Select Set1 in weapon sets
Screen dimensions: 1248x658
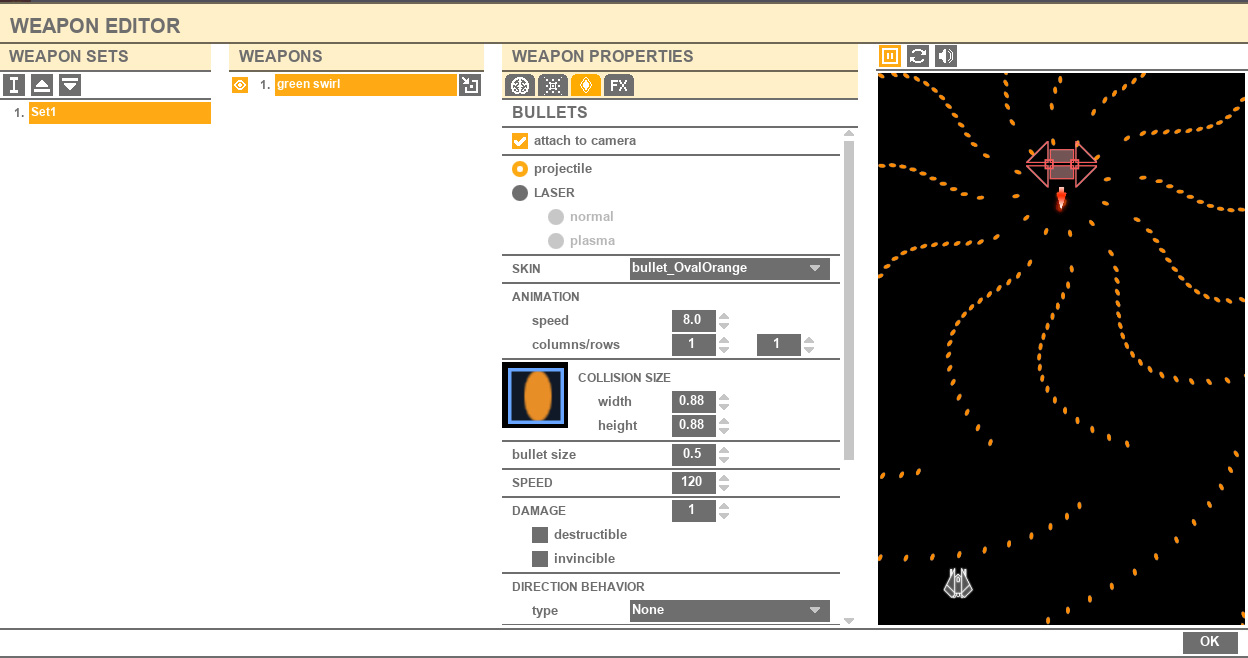(x=119, y=112)
